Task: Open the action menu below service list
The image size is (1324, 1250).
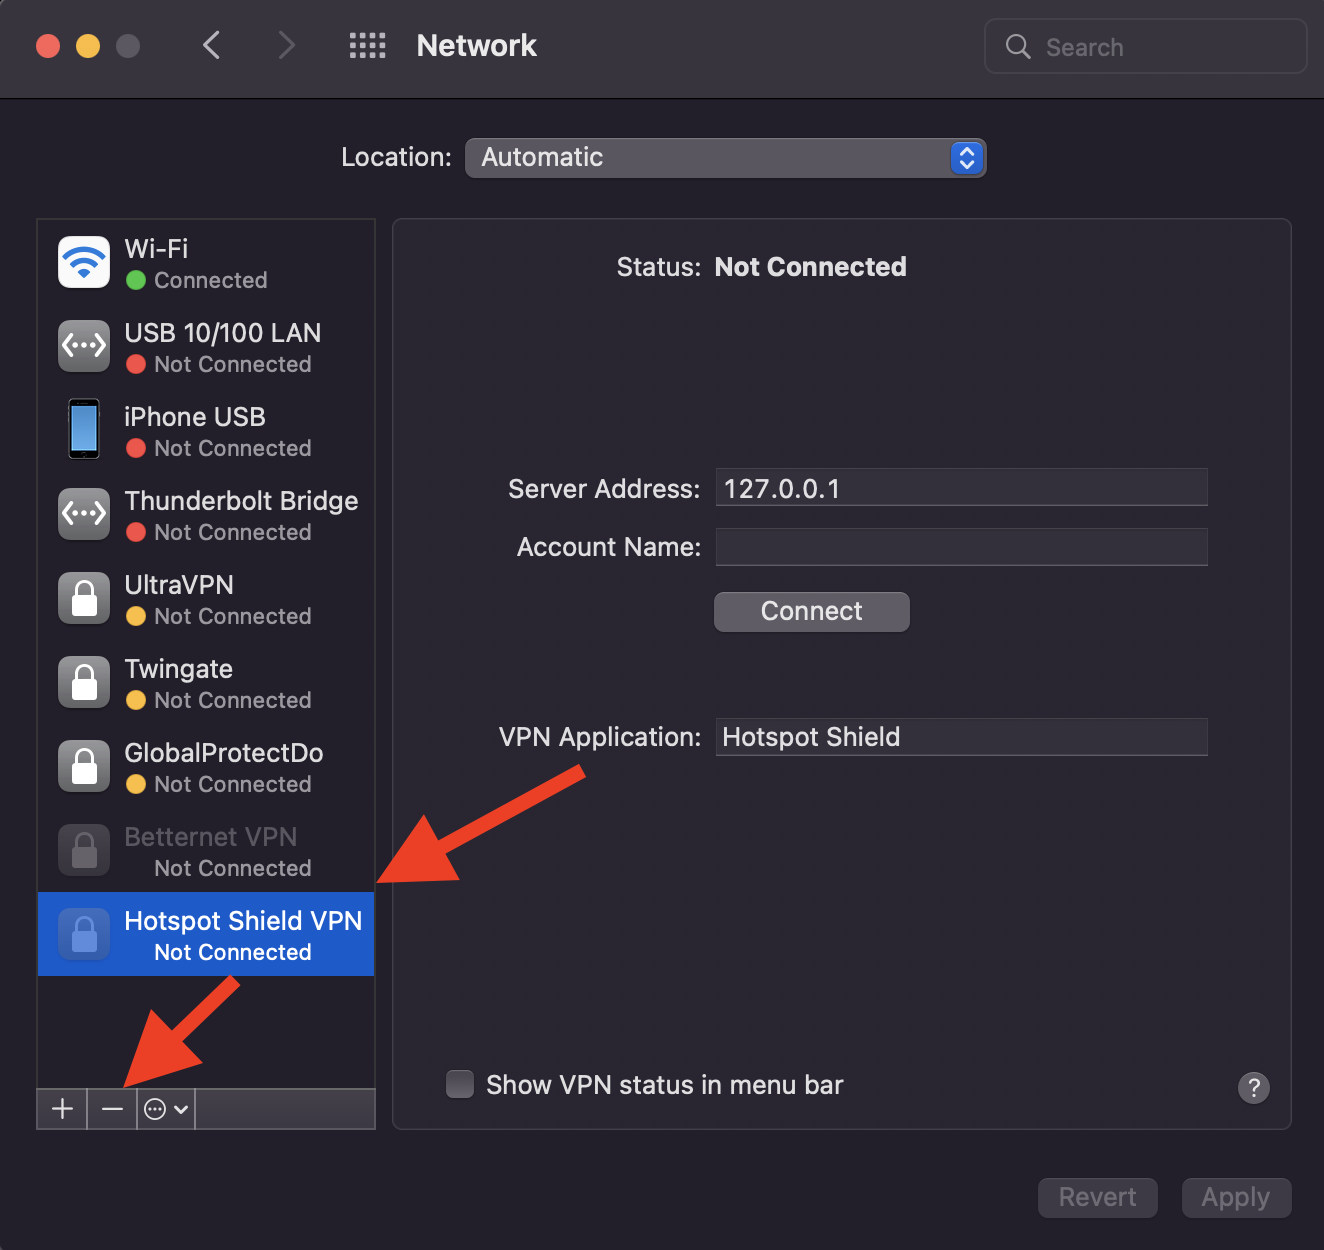Action: tap(164, 1108)
